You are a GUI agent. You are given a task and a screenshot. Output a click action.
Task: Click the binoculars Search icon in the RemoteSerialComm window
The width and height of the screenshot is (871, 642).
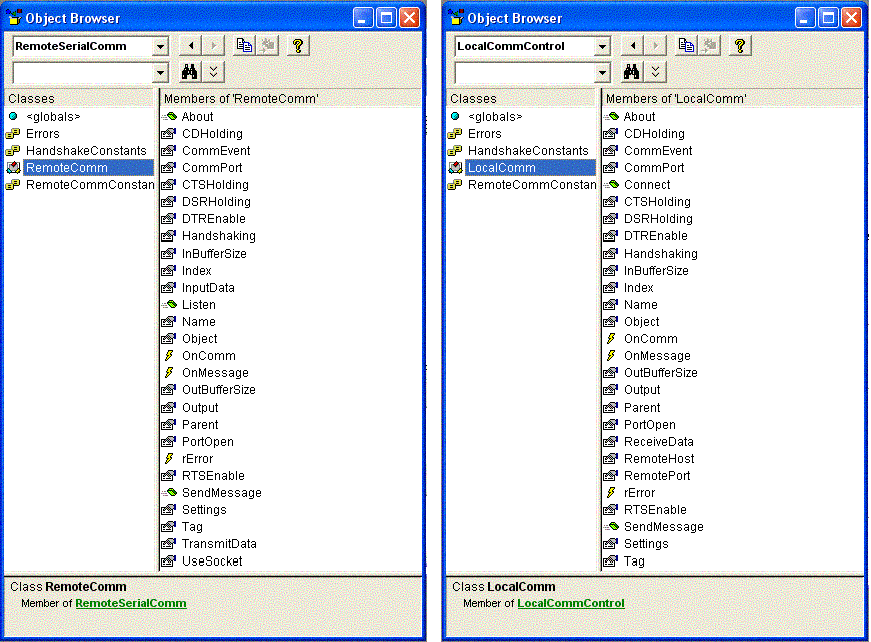190,72
